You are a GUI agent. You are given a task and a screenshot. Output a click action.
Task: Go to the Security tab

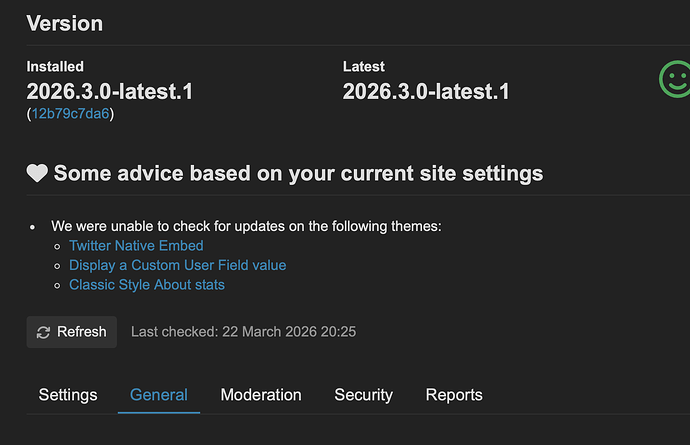[x=363, y=395]
